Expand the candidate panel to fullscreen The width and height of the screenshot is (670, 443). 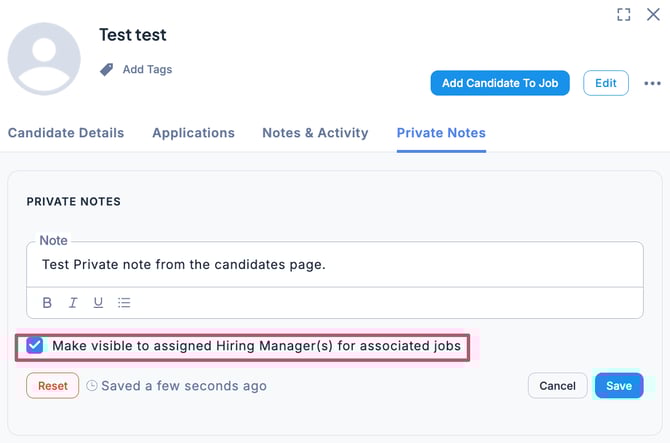click(x=624, y=14)
